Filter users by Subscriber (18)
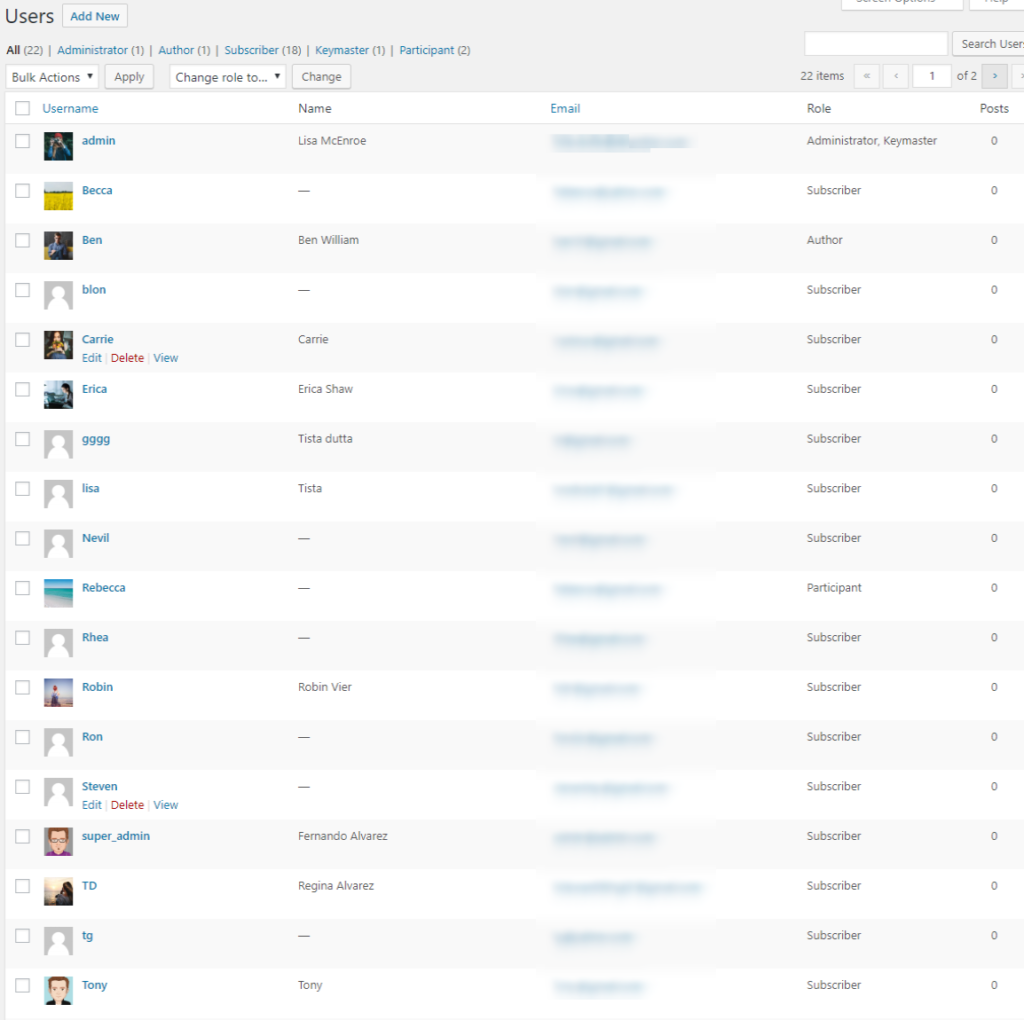 tap(252, 50)
